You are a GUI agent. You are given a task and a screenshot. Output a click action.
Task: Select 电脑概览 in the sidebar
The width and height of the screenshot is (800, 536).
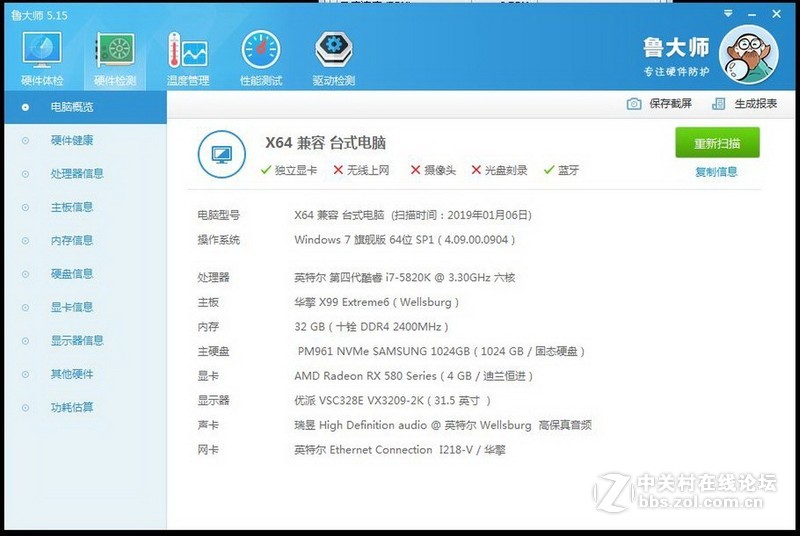coord(85,107)
